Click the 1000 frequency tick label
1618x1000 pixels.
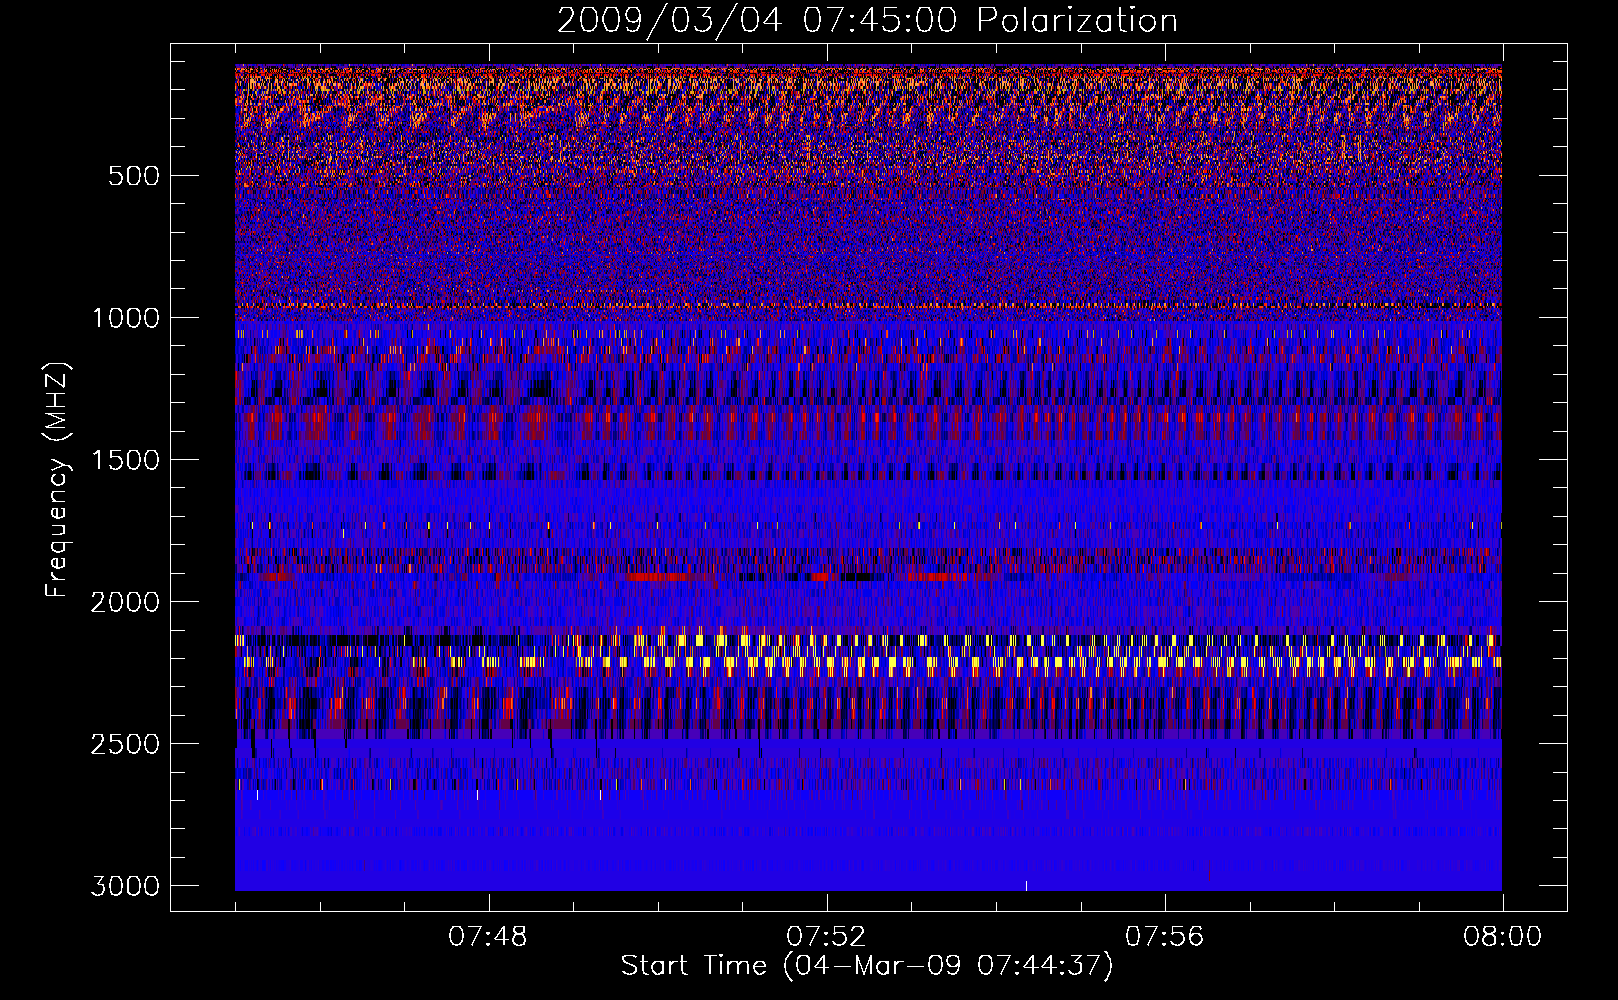125,318
